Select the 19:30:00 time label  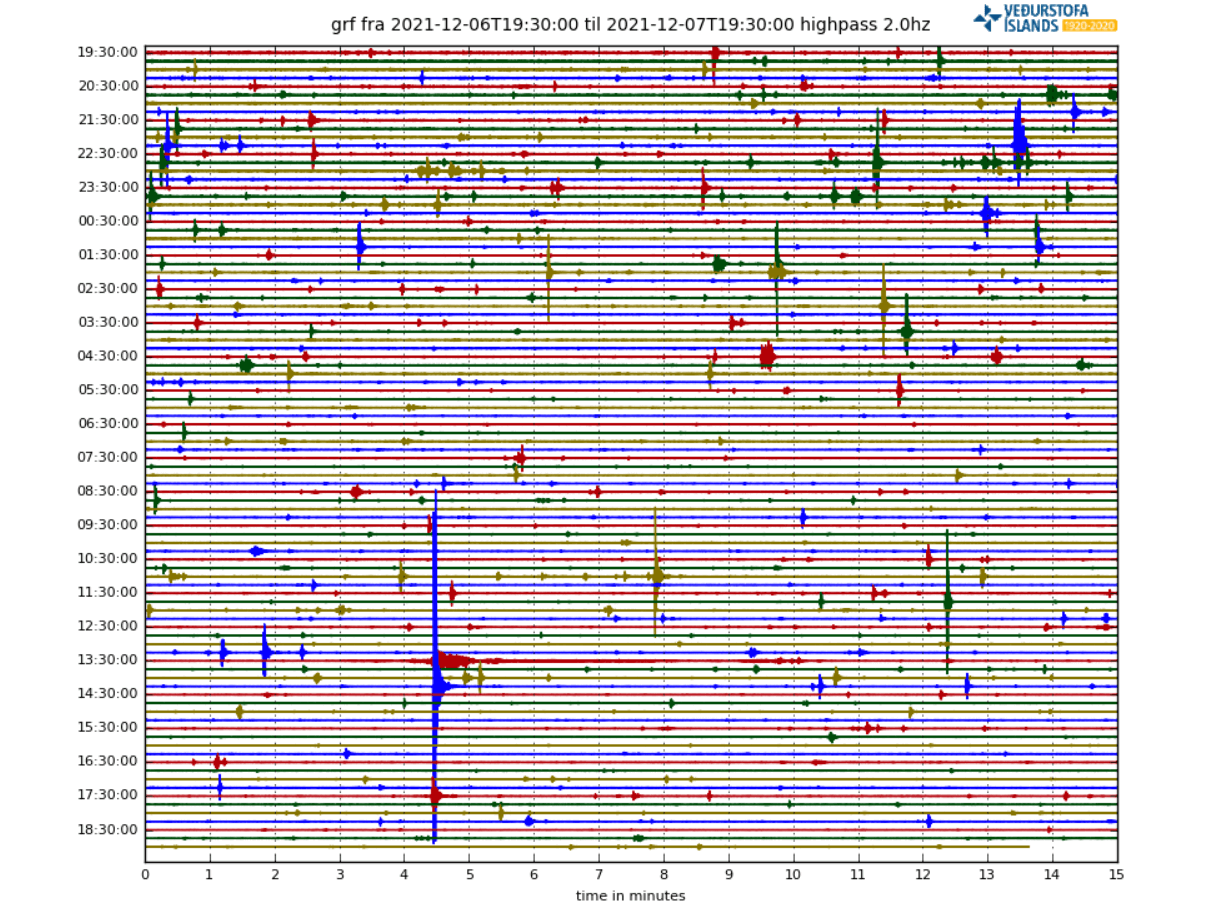pos(108,52)
